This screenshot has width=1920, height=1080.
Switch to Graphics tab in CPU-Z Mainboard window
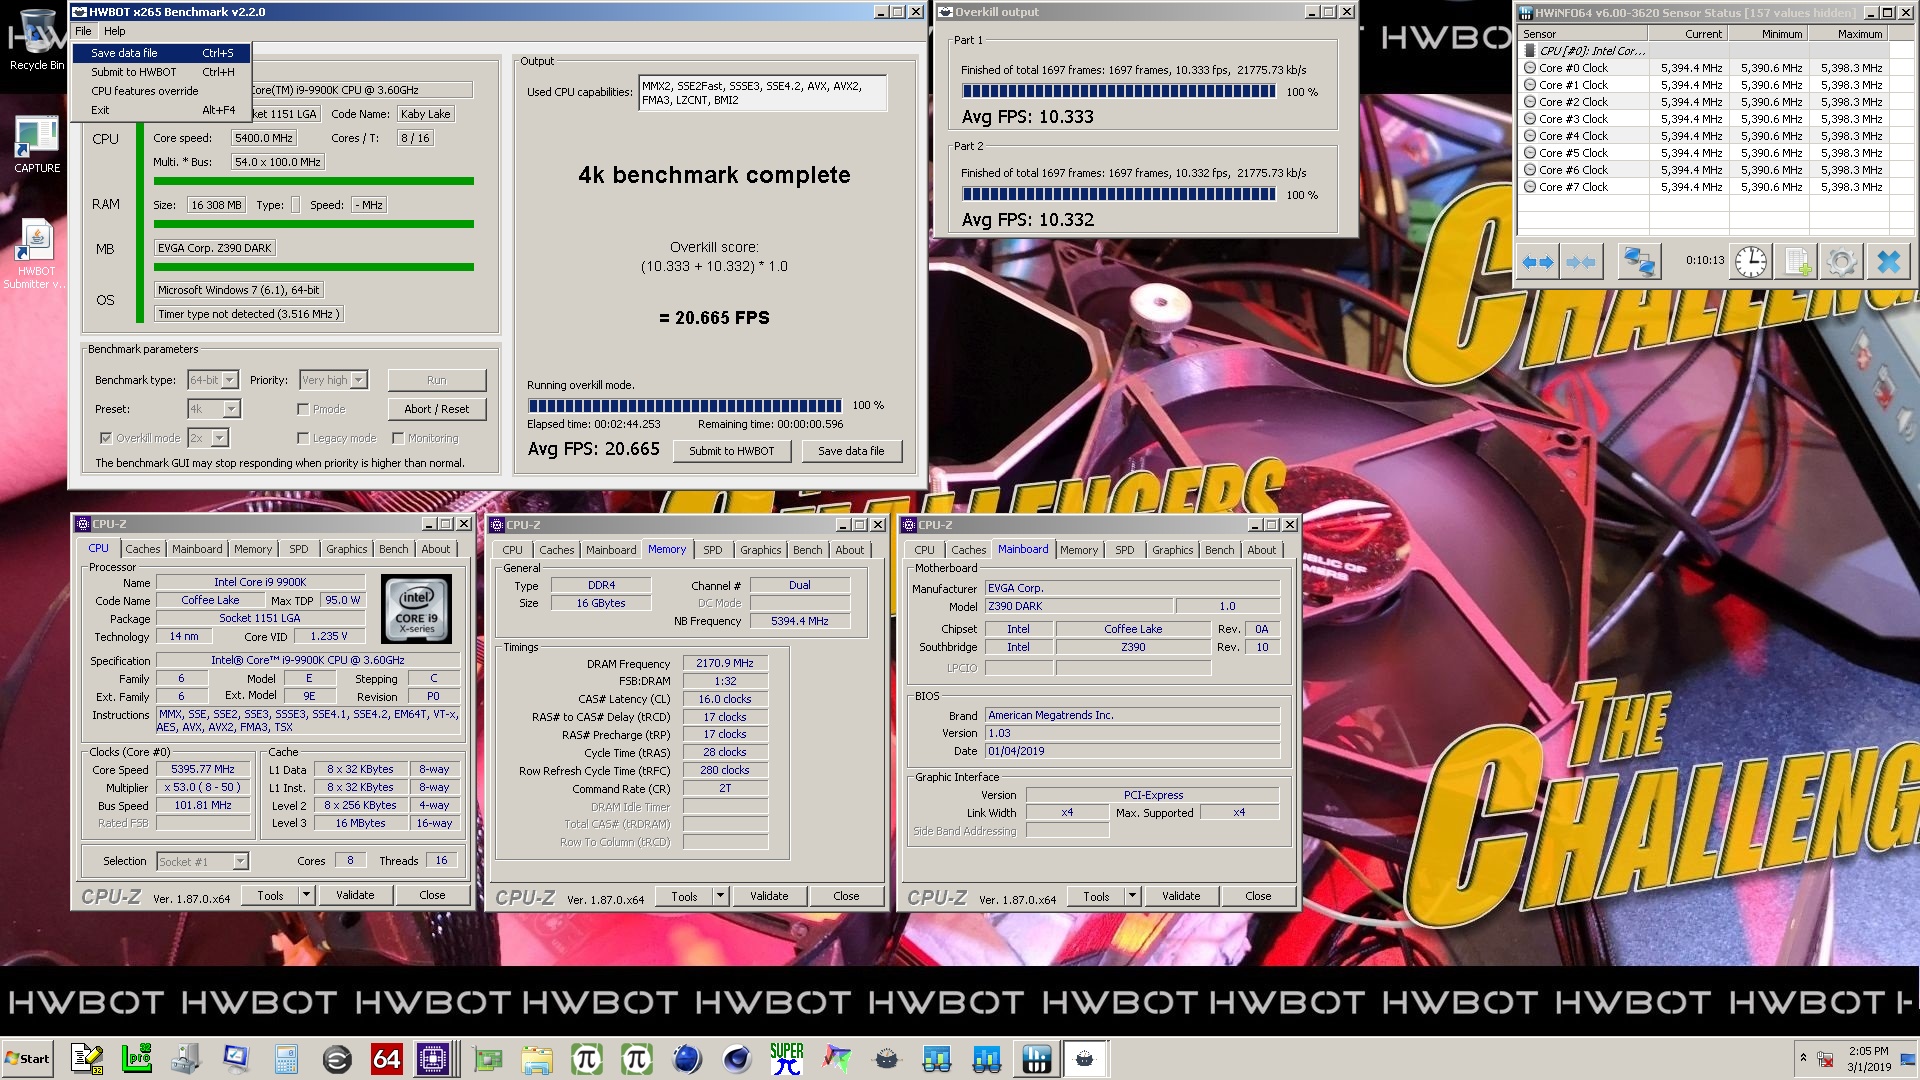point(1172,550)
